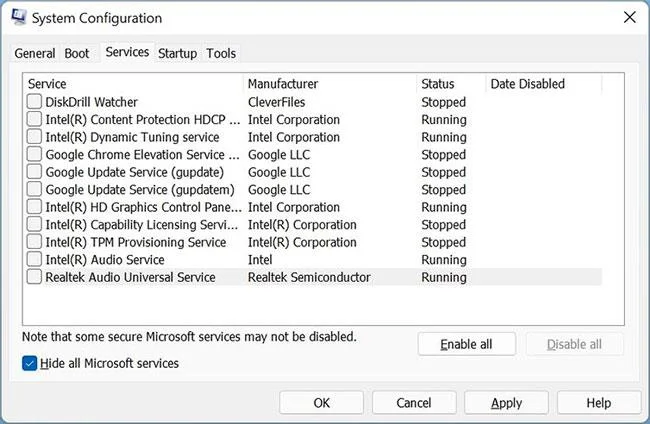The width and height of the screenshot is (650, 424).
Task: Apply changes with the Apply button
Action: tap(507, 402)
